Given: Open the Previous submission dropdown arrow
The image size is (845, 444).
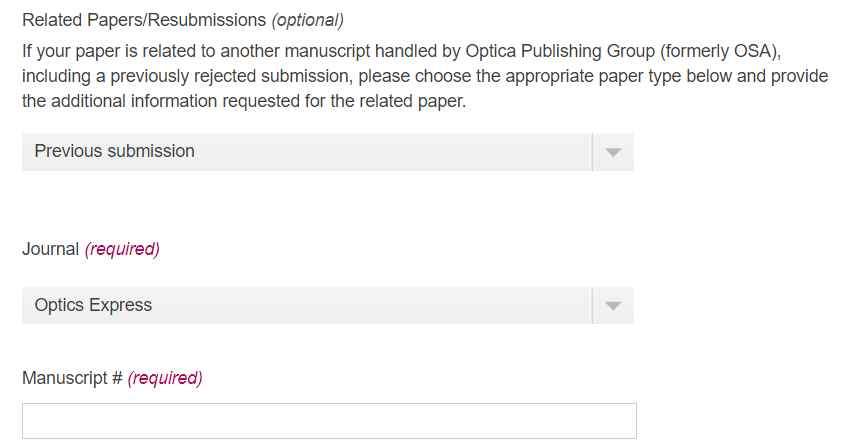Looking at the screenshot, I should [x=613, y=152].
